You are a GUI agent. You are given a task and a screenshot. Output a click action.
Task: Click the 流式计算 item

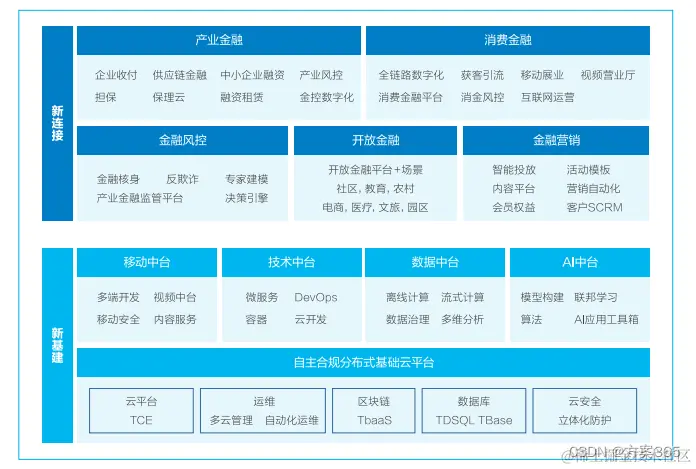click(463, 297)
